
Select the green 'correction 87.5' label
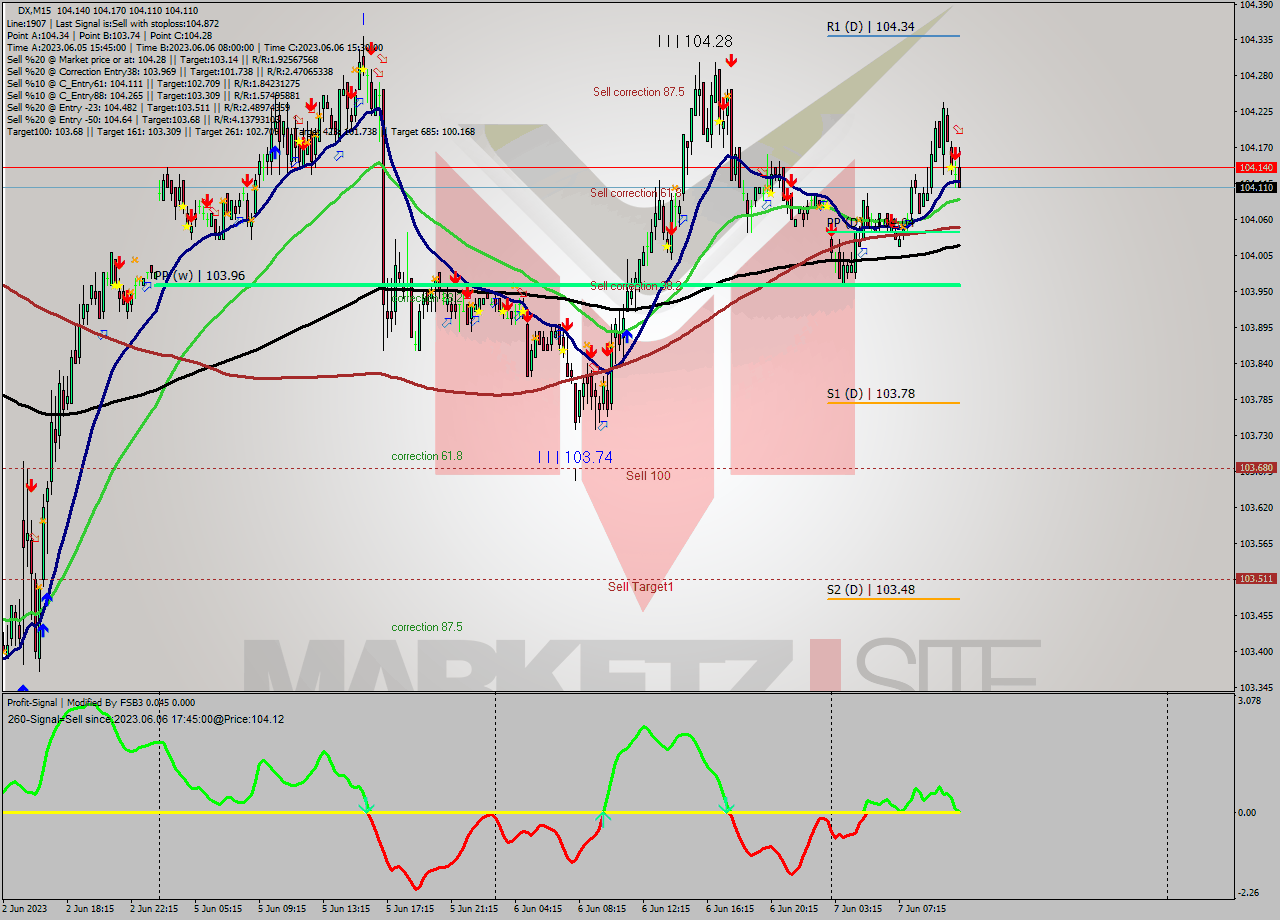pyautogui.click(x=427, y=627)
